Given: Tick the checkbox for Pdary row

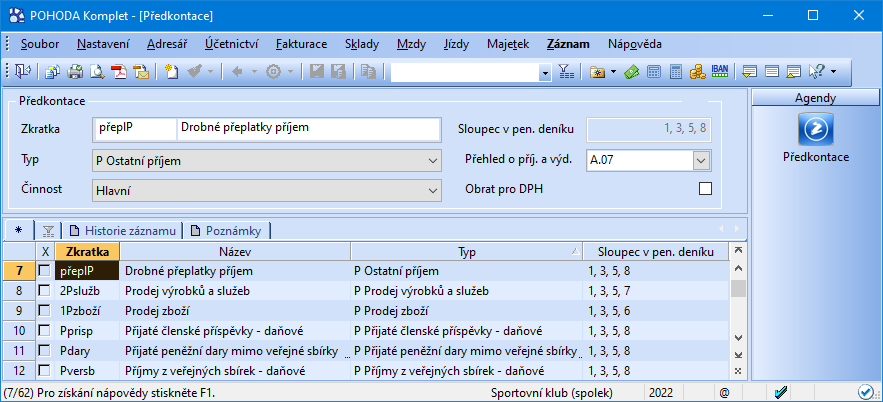Looking at the screenshot, I should (44, 350).
